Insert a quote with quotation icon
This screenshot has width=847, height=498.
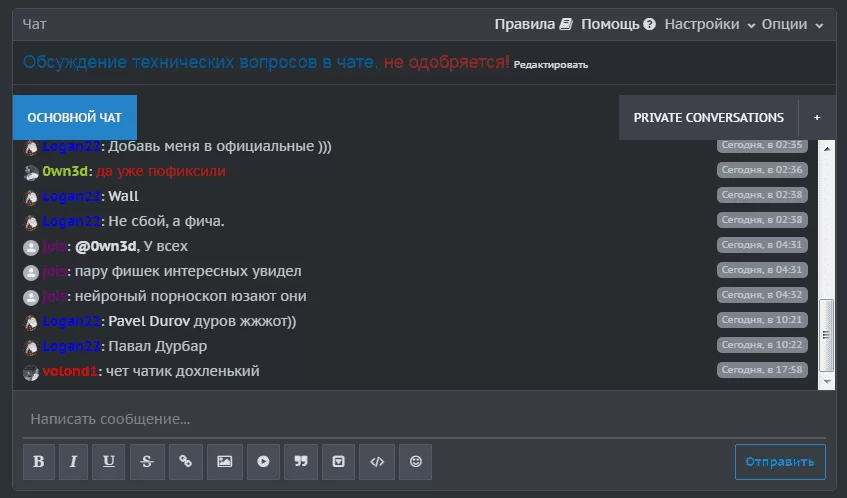(301, 462)
